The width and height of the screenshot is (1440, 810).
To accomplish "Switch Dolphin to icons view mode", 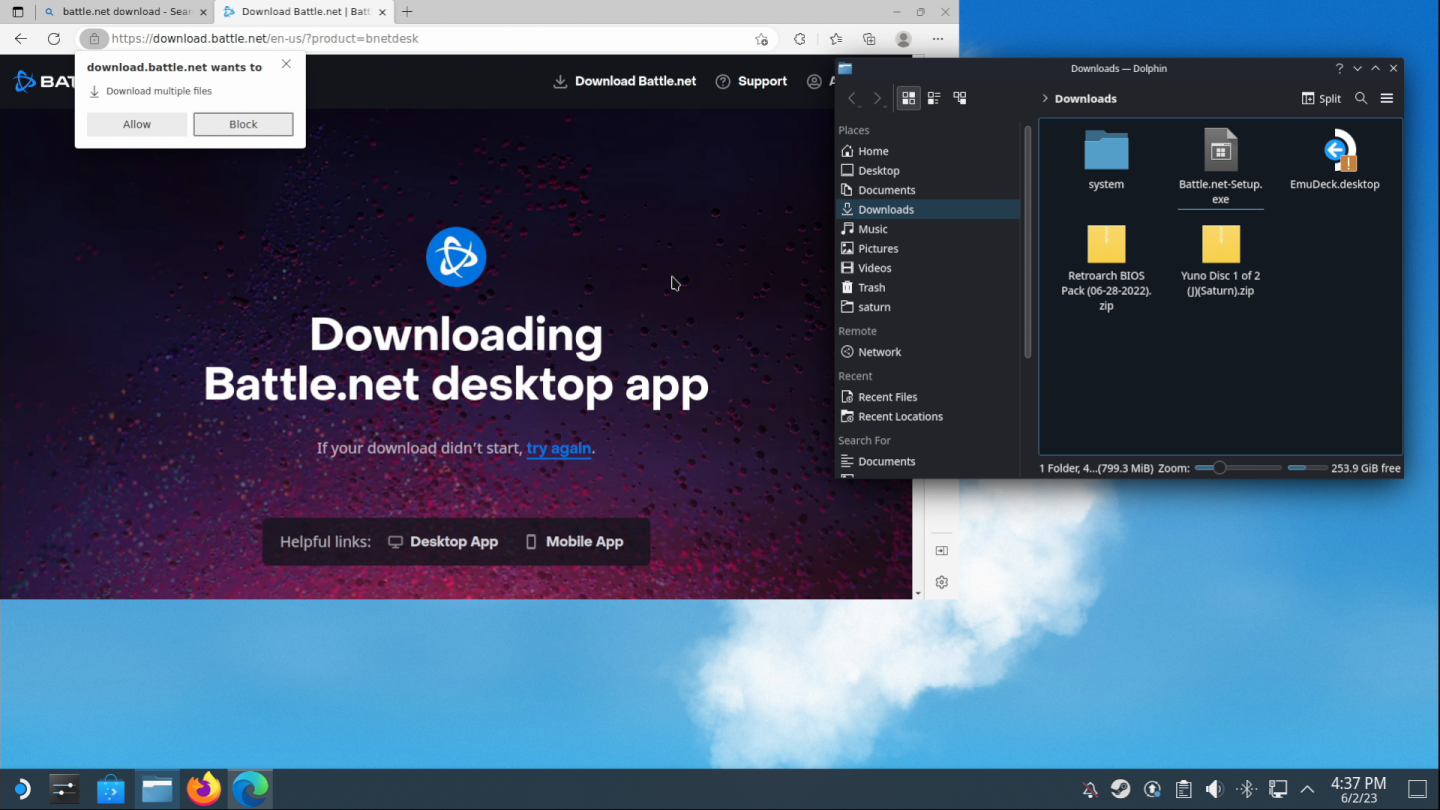I will [908, 98].
